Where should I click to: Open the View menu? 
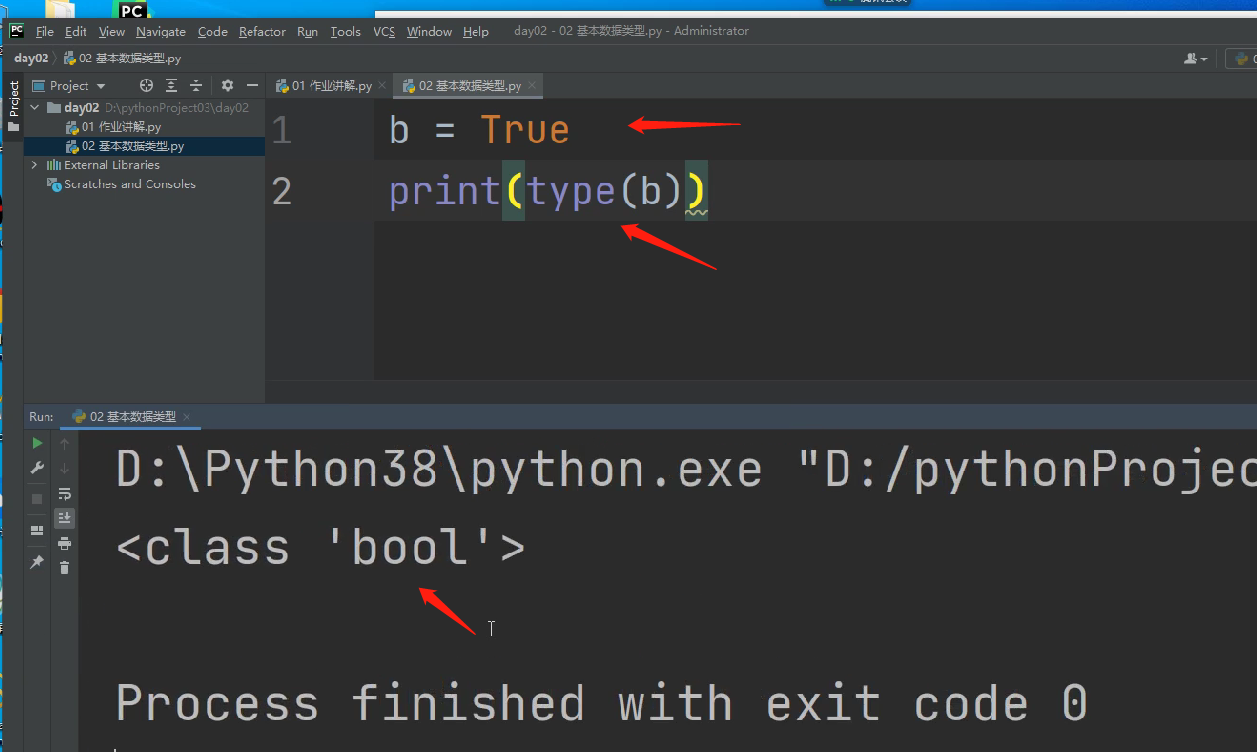click(112, 32)
